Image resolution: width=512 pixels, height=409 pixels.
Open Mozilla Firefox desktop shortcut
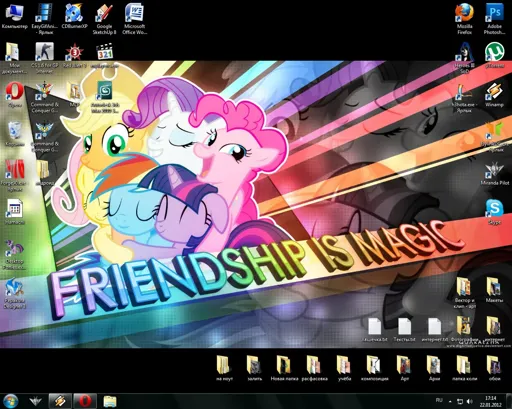coord(464,19)
